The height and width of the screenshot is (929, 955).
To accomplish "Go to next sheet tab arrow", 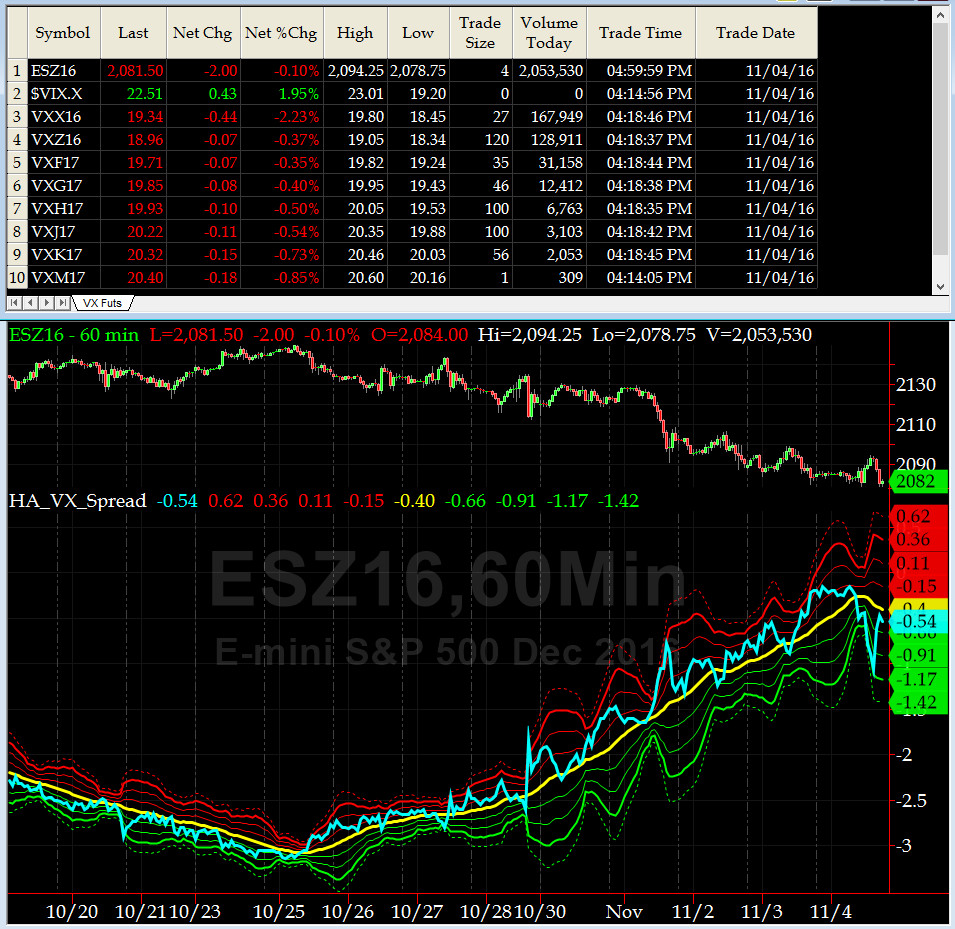I will (x=46, y=303).
